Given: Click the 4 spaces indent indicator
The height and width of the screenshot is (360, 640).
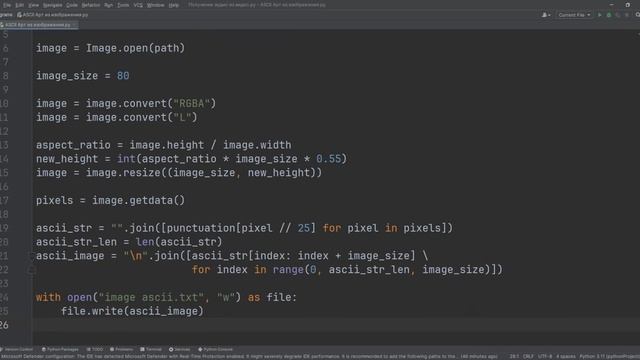Looking at the screenshot, I should point(565,357).
